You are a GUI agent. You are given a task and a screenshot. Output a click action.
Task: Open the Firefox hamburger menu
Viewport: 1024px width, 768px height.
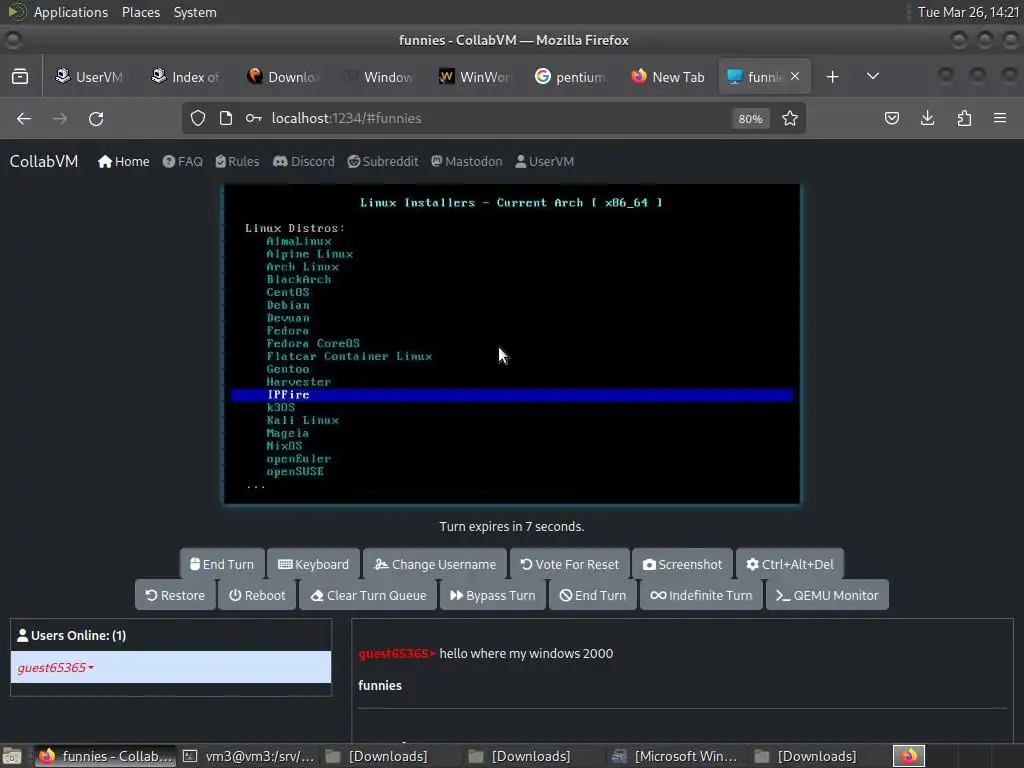click(1000, 118)
